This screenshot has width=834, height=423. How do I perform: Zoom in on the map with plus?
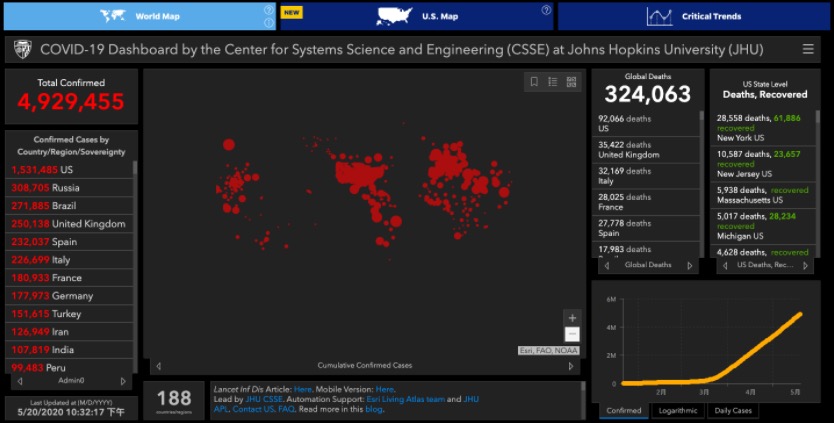(572, 318)
